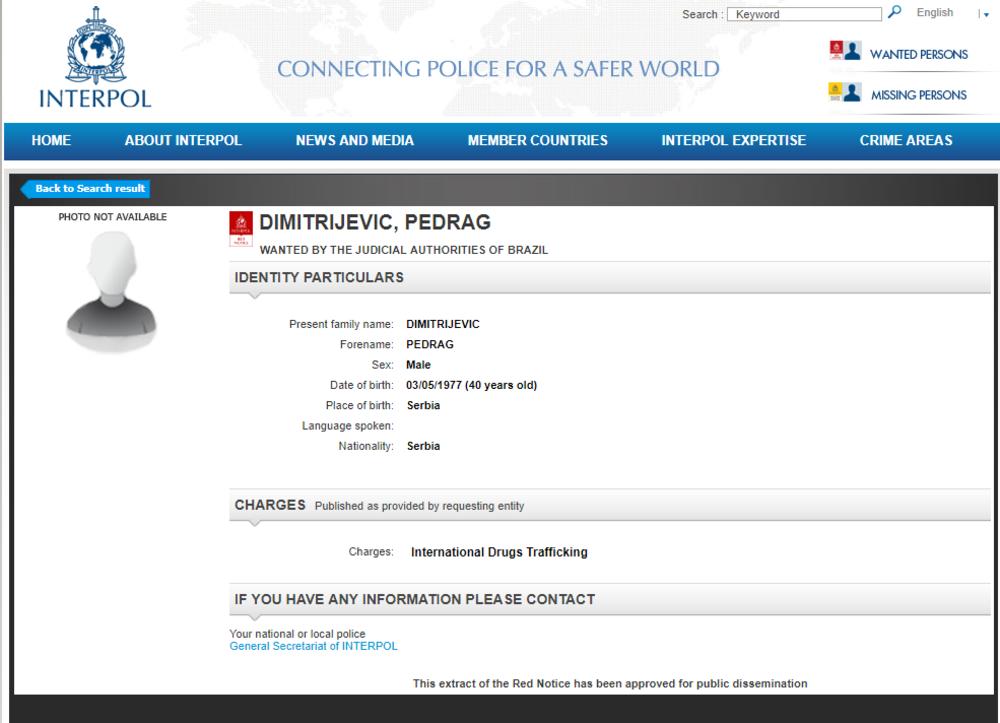Open the CRIME AREAS menu
The width and height of the screenshot is (1000, 723).
[906, 141]
